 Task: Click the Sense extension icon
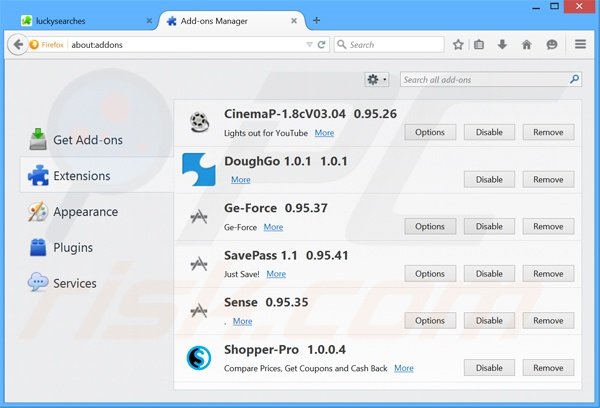pos(199,310)
